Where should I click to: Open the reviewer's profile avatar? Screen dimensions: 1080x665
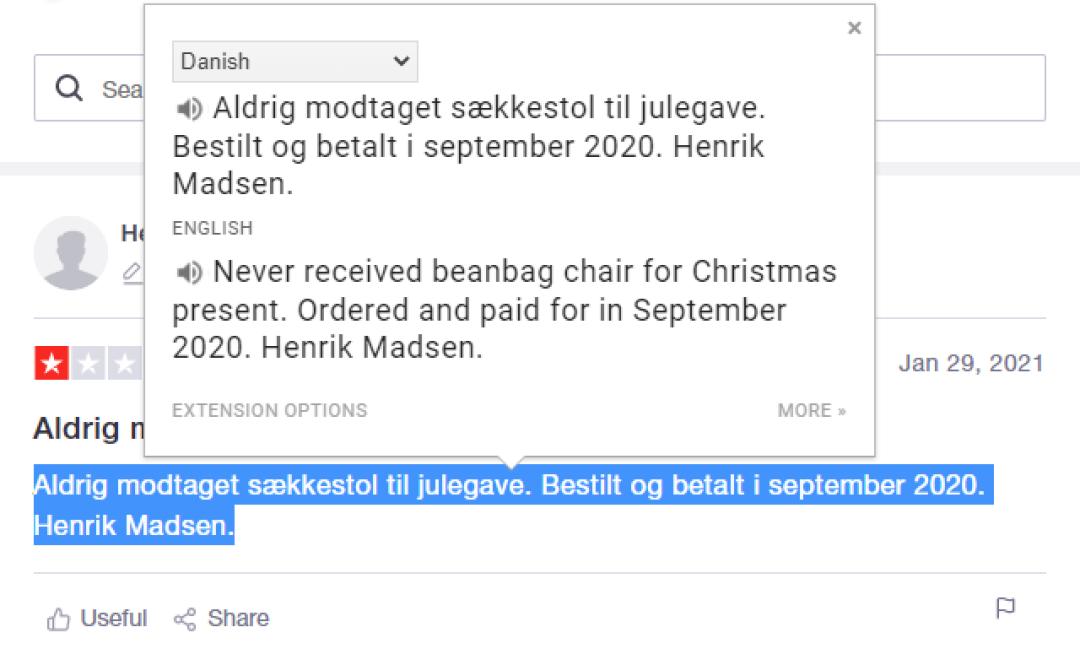70,253
